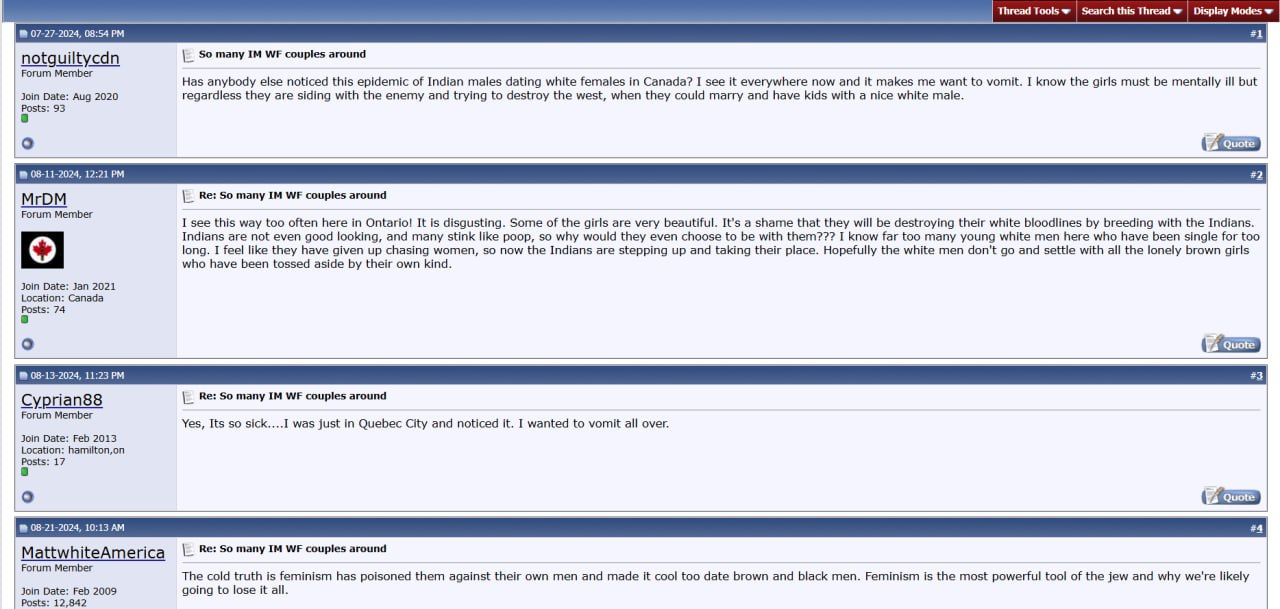1280x609 pixels.
Task: Click the offline status icon under notguiltycdn
Action: click(x=28, y=143)
